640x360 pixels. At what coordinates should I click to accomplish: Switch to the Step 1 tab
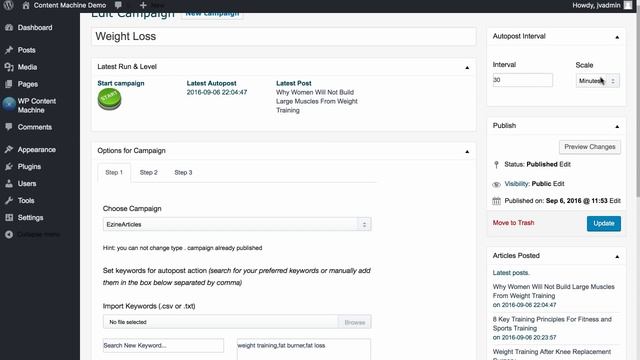114,173
